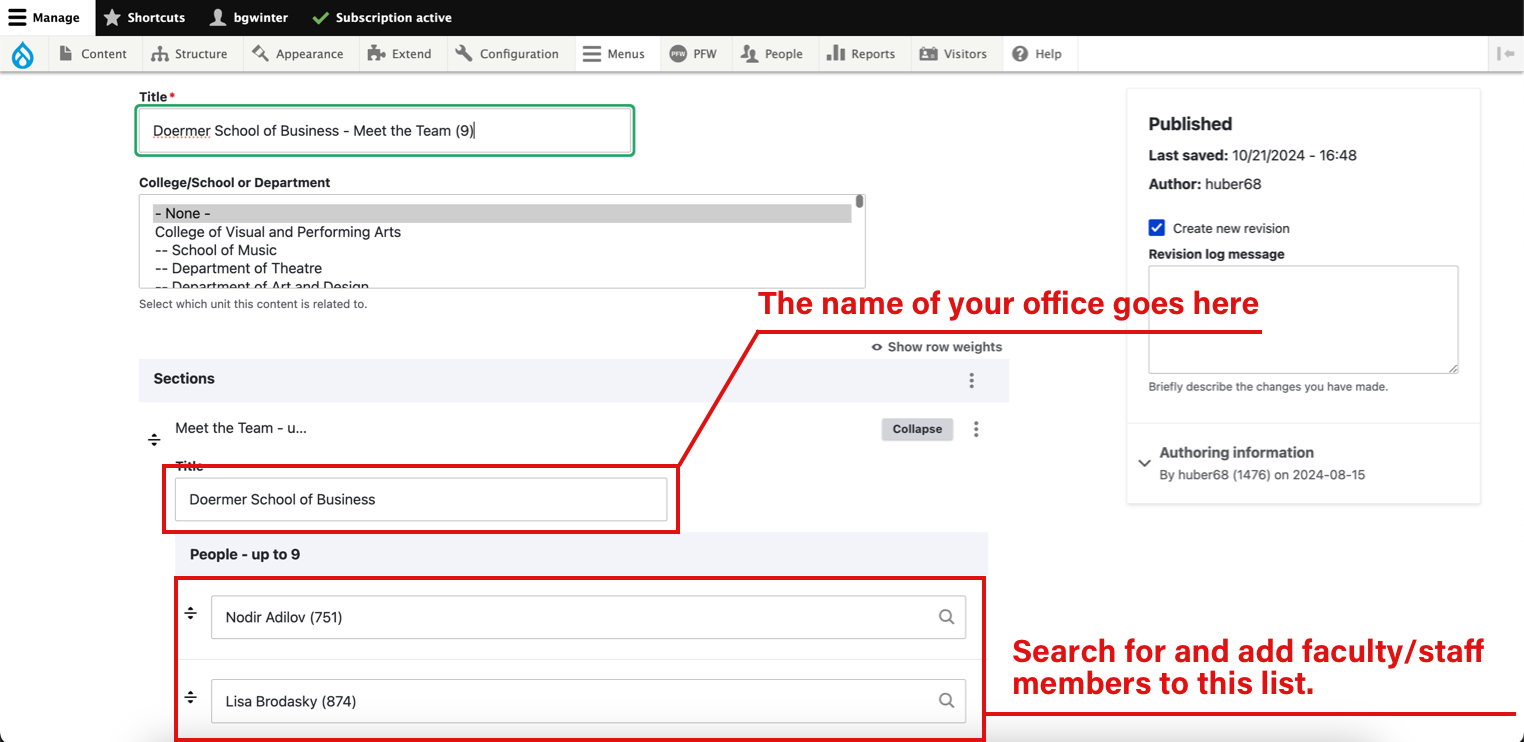Click the 'People - up to 9' heading
This screenshot has width=1524, height=742.
click(245, 554)
